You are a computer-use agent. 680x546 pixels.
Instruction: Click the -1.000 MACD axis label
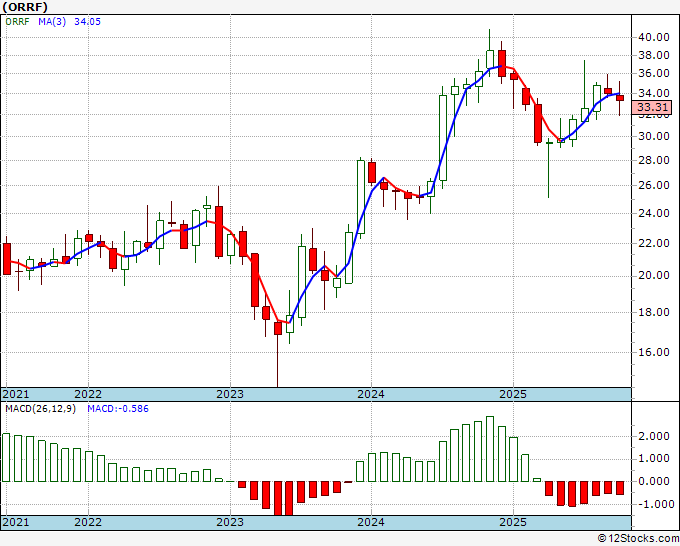[652, 504]
